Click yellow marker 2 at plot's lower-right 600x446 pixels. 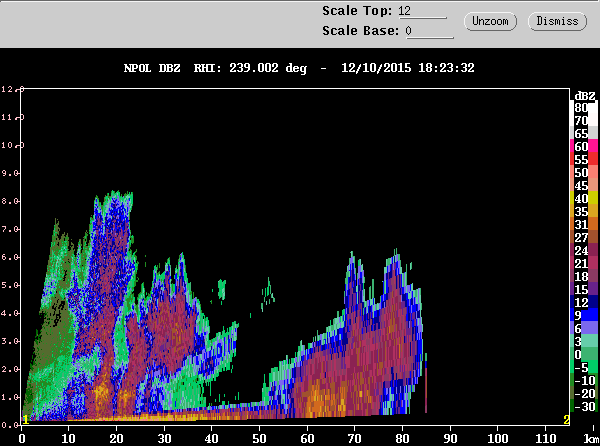566,418
